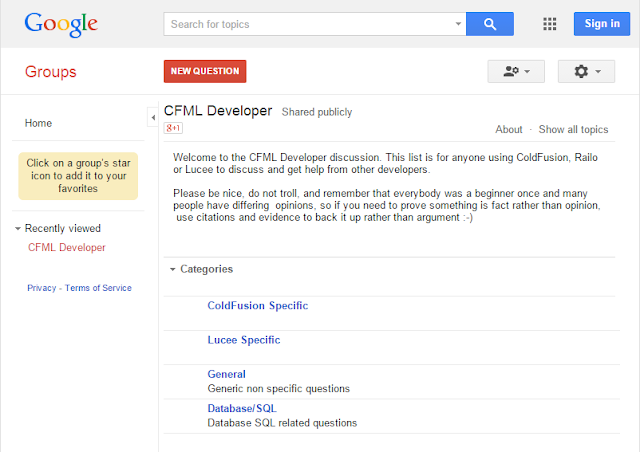Click the Google +1 button

click(173, 128)
